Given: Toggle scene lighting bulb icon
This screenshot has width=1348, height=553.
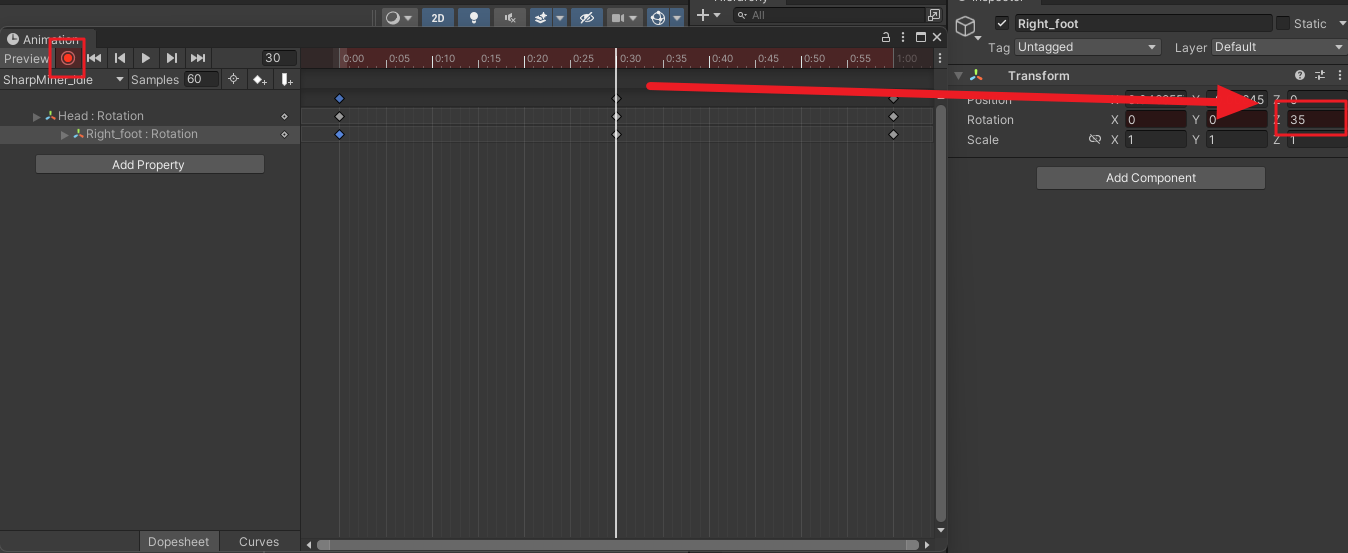Looking at the screenshot, I should 474,17.
